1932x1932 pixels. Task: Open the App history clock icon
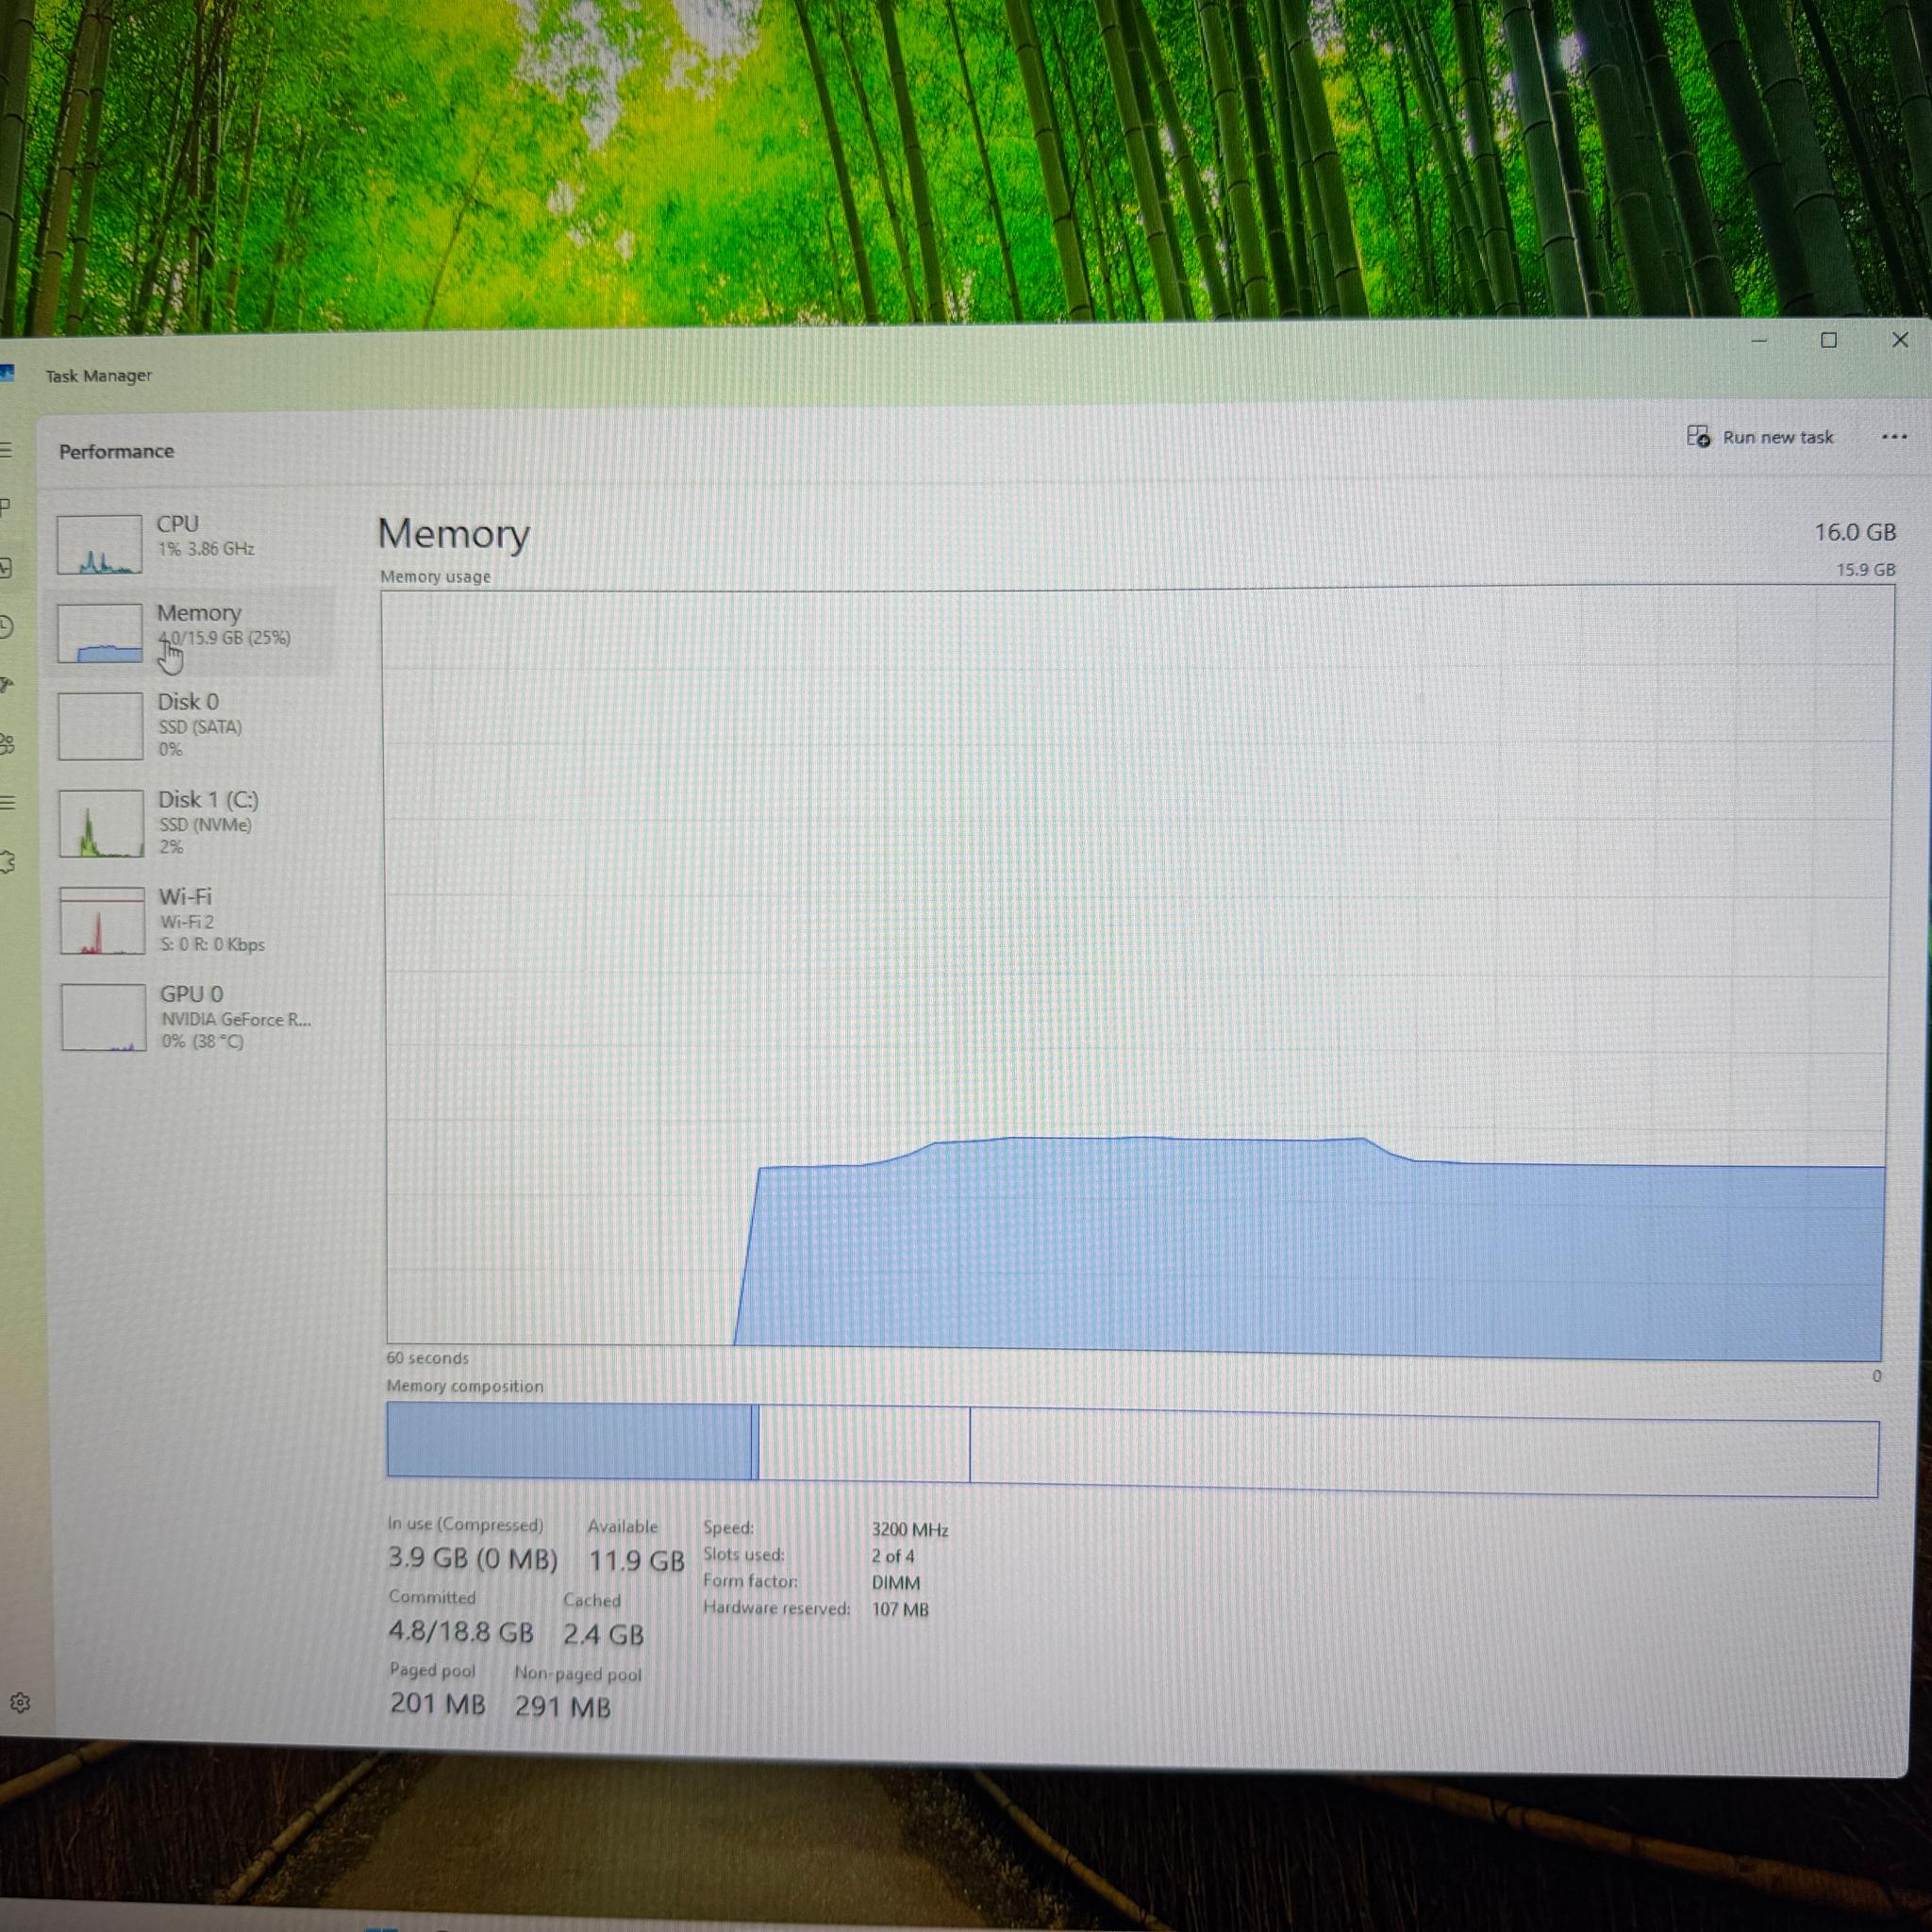[x=5, y=627]
